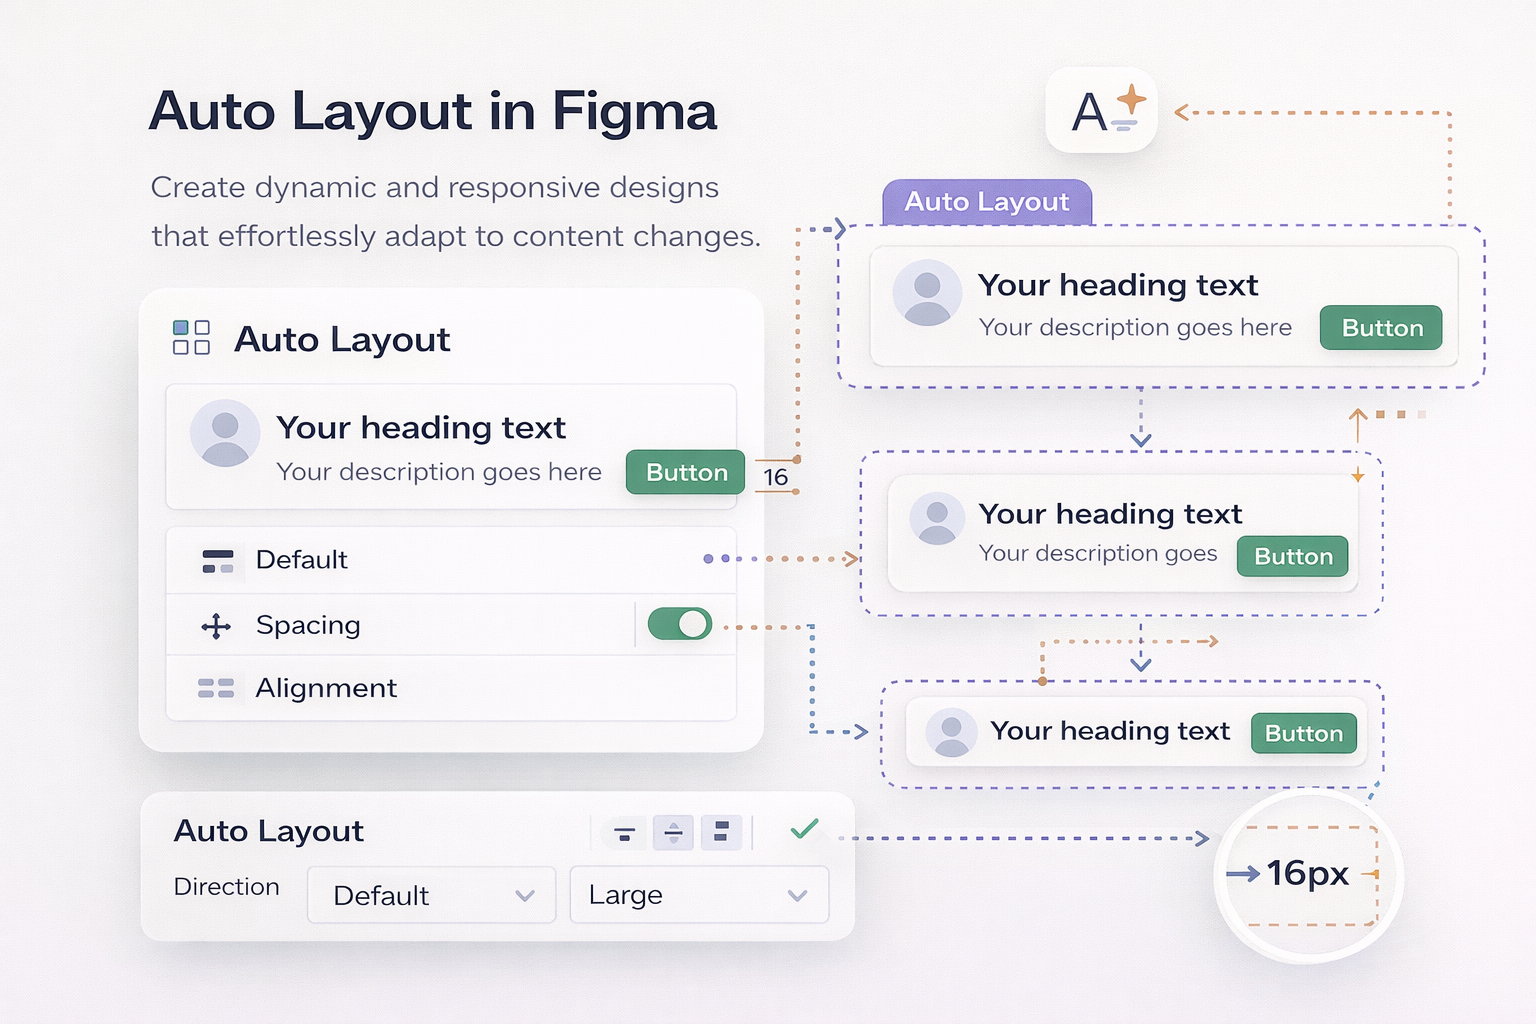This screenshot has height=1024, width=1536.
Task: Click 'Your heading text' in bottom single-line card
Action: point(1110,731)
